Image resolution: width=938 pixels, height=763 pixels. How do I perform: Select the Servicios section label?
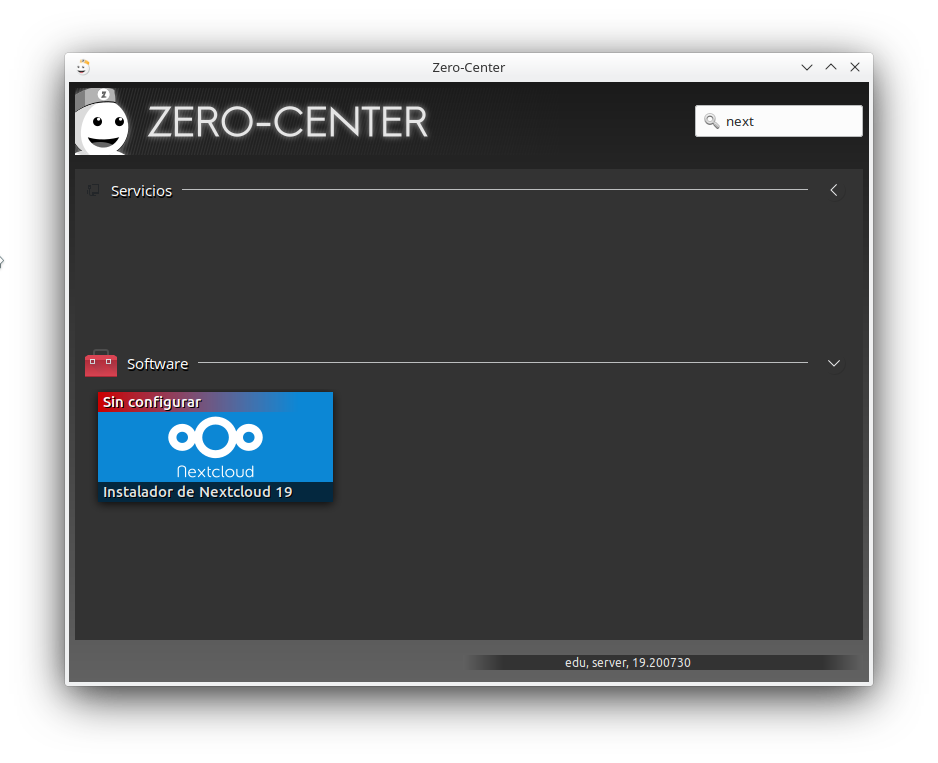click(x=141, y=191)
